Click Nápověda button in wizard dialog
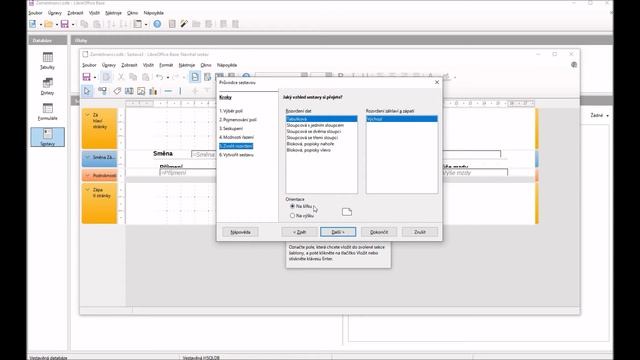 (240, 232)
